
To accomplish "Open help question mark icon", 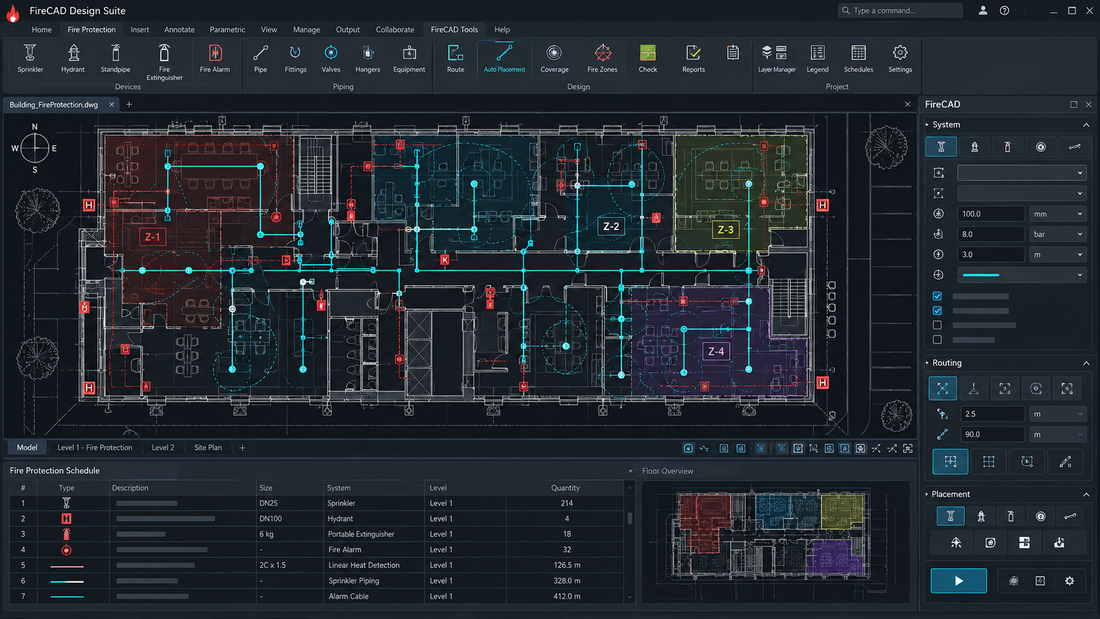I will 1005,11.
